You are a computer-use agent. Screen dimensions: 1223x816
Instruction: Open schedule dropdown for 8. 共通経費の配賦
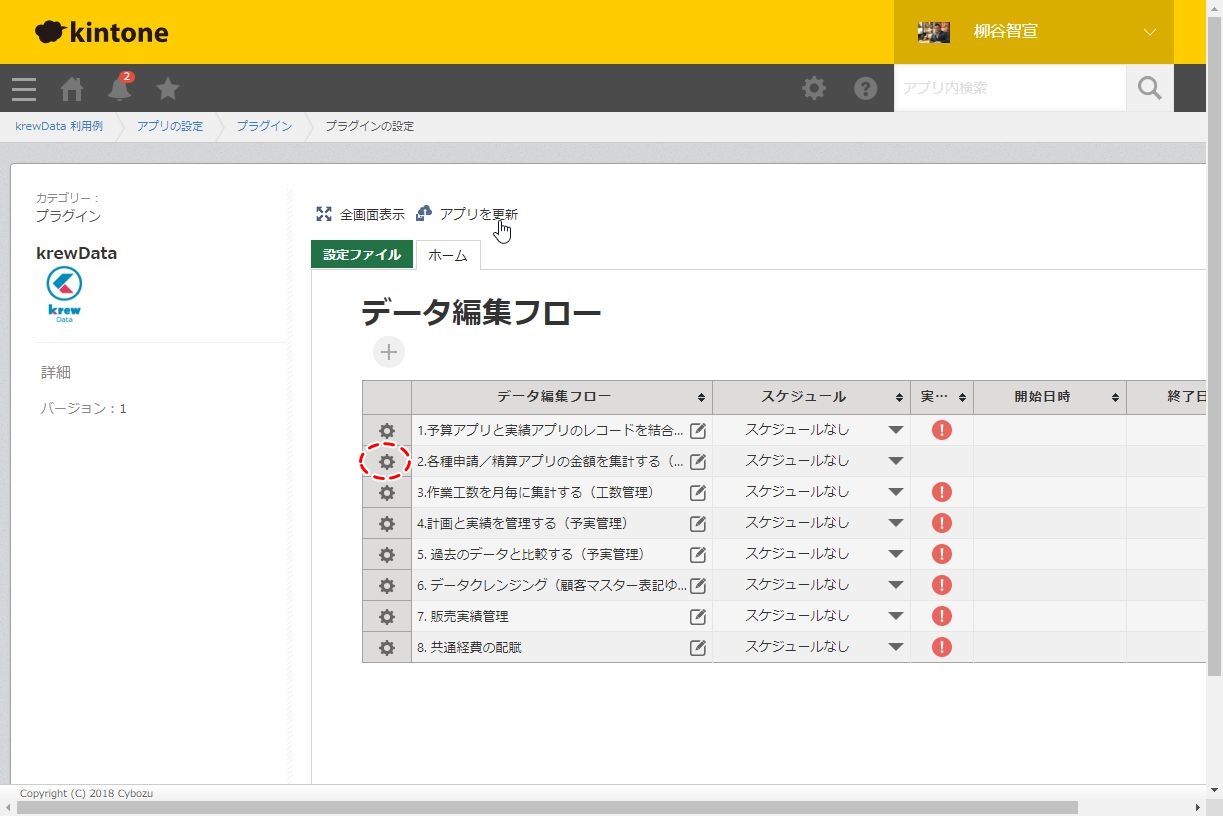(895, 647)
